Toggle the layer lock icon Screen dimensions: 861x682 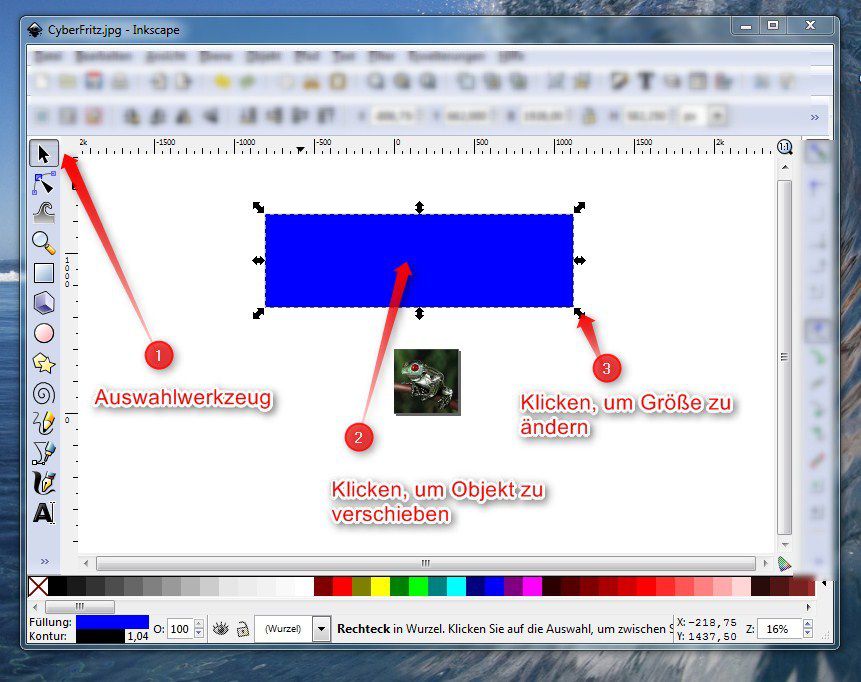click(x=243, y=628)
